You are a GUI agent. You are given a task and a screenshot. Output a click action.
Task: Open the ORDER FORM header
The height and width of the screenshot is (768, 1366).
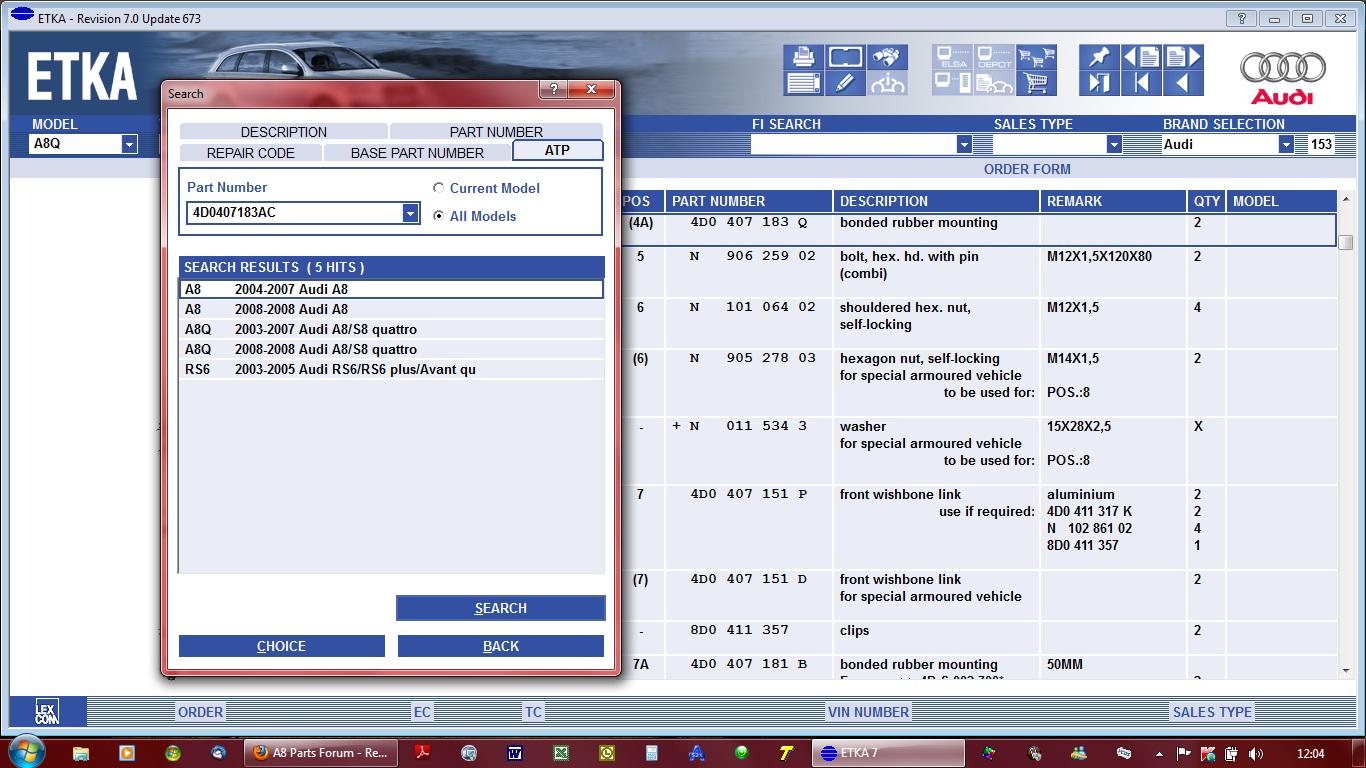tap(1027, 169)
